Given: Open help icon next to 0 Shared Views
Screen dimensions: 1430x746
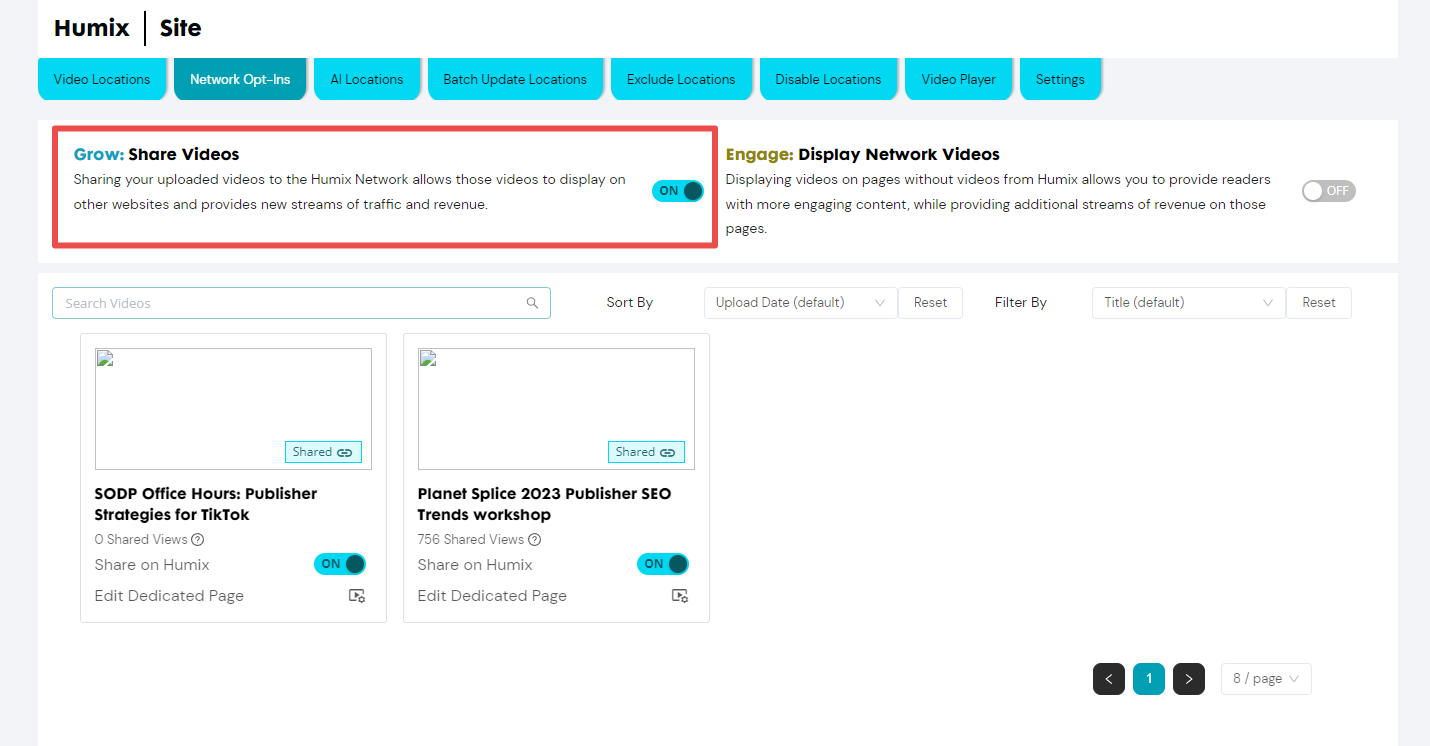Looking at the screenshot, I should [x=198, y=540].
